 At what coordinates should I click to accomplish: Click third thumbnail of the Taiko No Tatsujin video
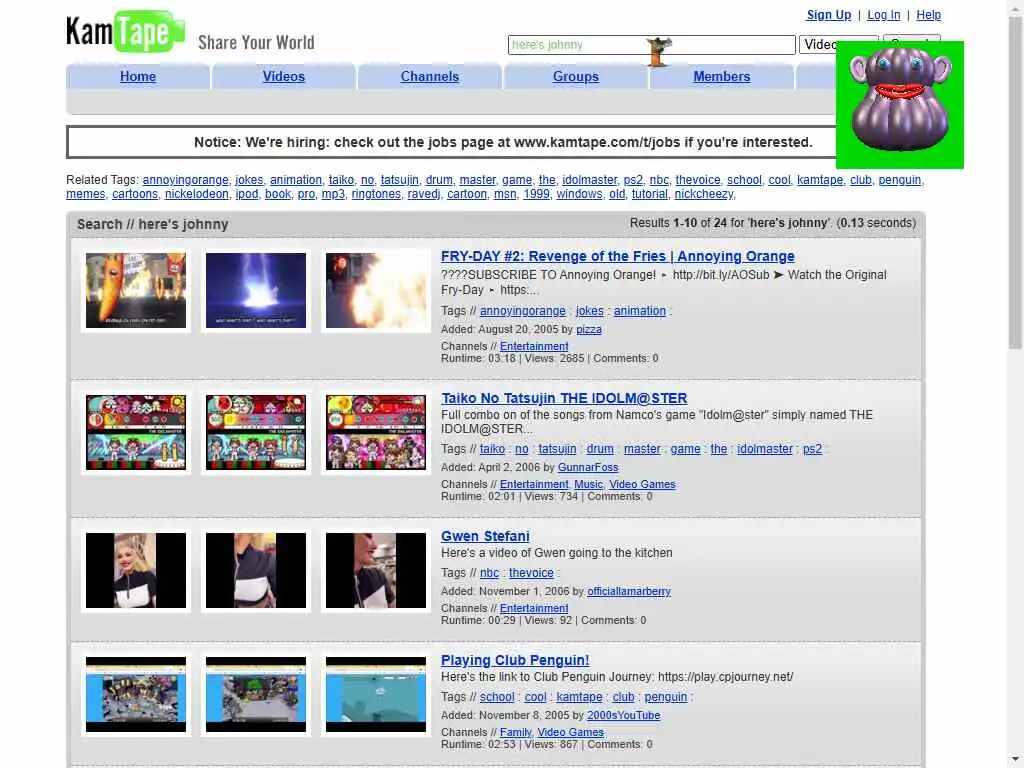click(376, 432)
